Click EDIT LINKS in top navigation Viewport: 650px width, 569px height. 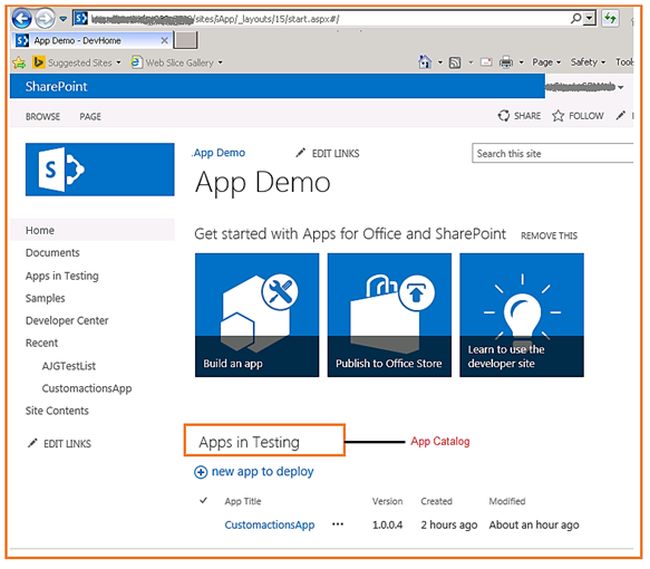click(327, 153)
